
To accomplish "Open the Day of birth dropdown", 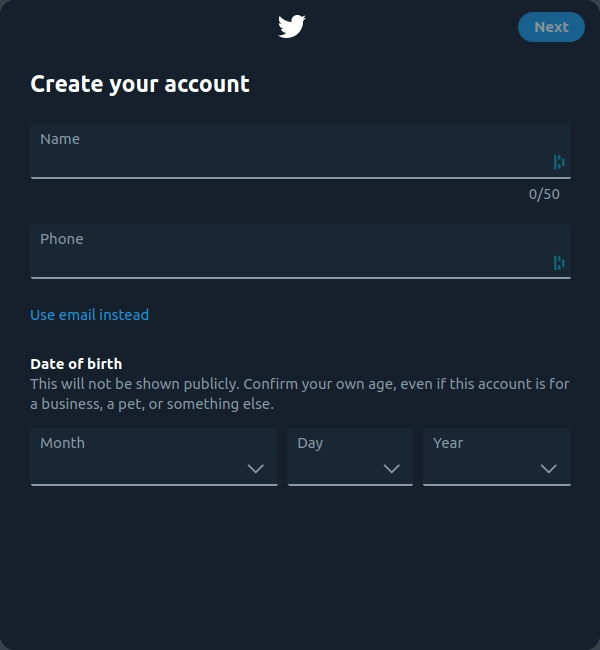I will [350, 457].
